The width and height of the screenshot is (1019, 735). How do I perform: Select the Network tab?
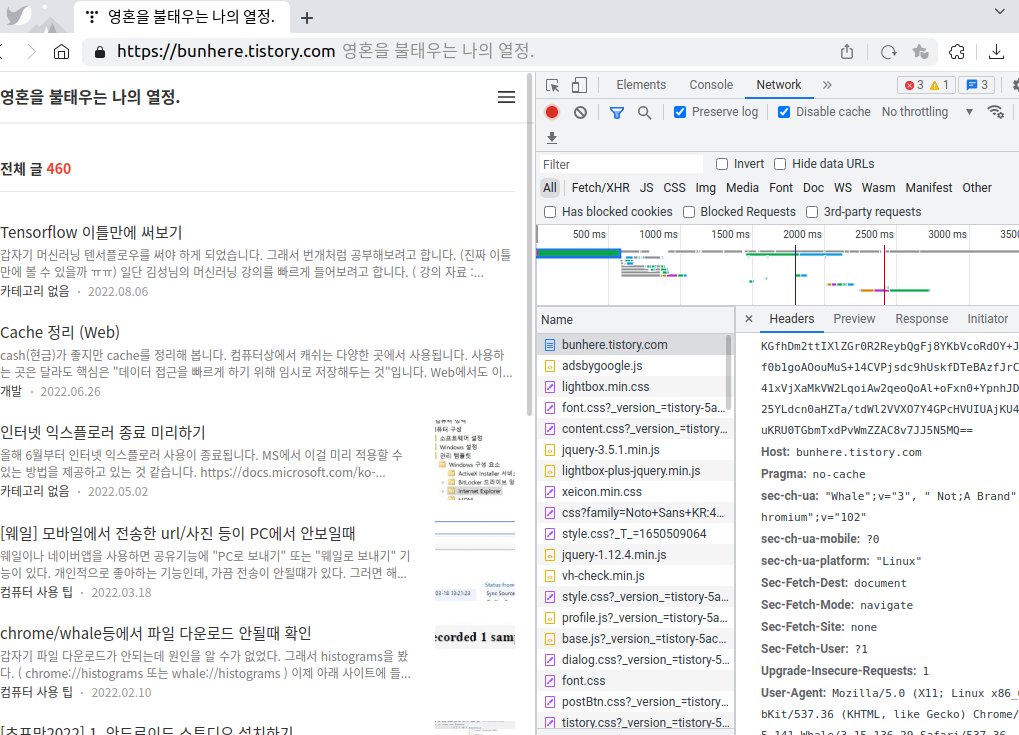[779, 85]
